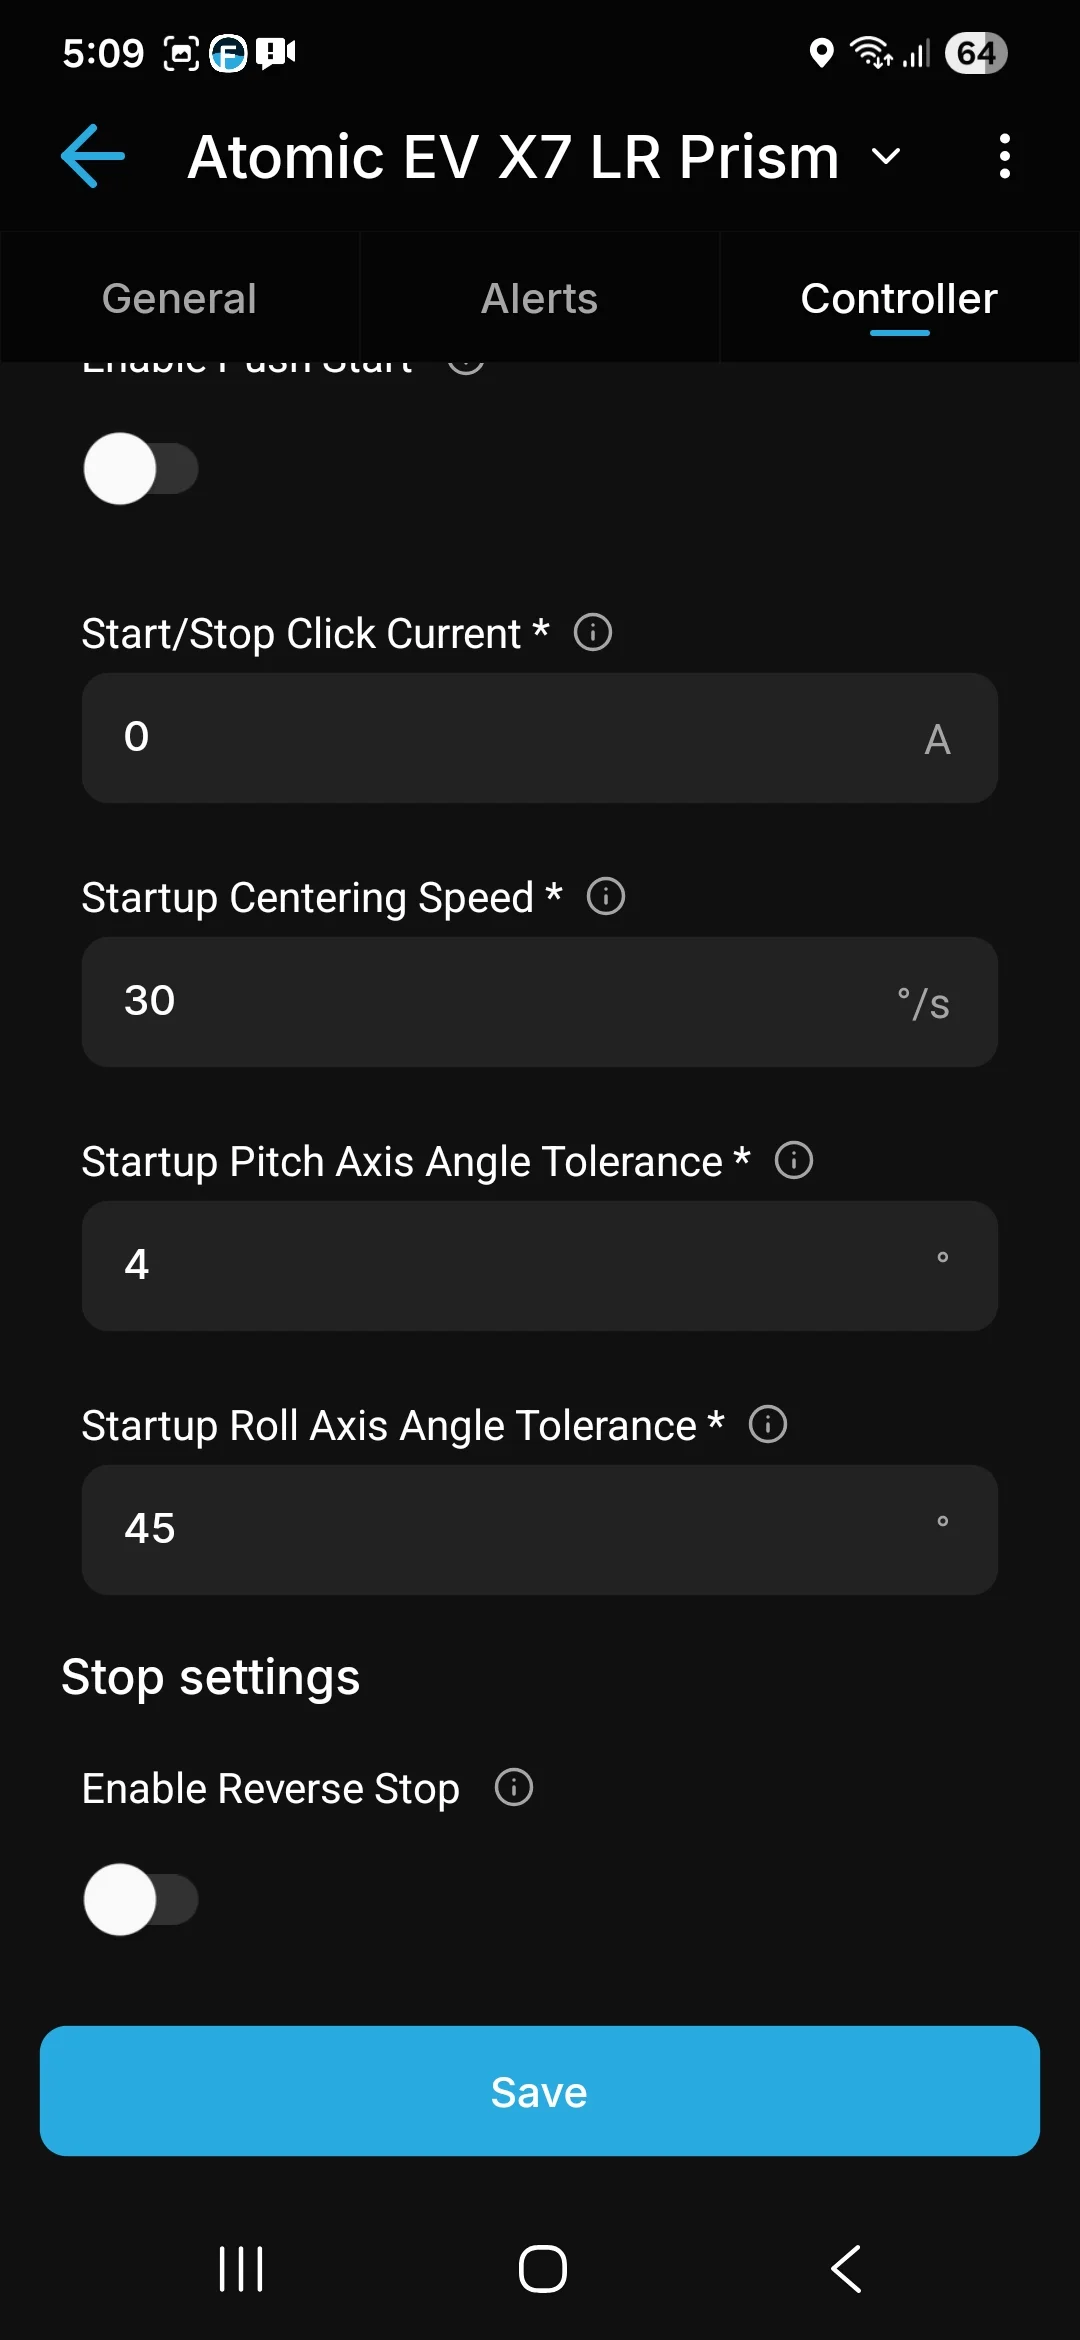This screenshot has height=2340, width=1080.
Task: Tap the blue back arrow
Action: click(x=93, y=156)
